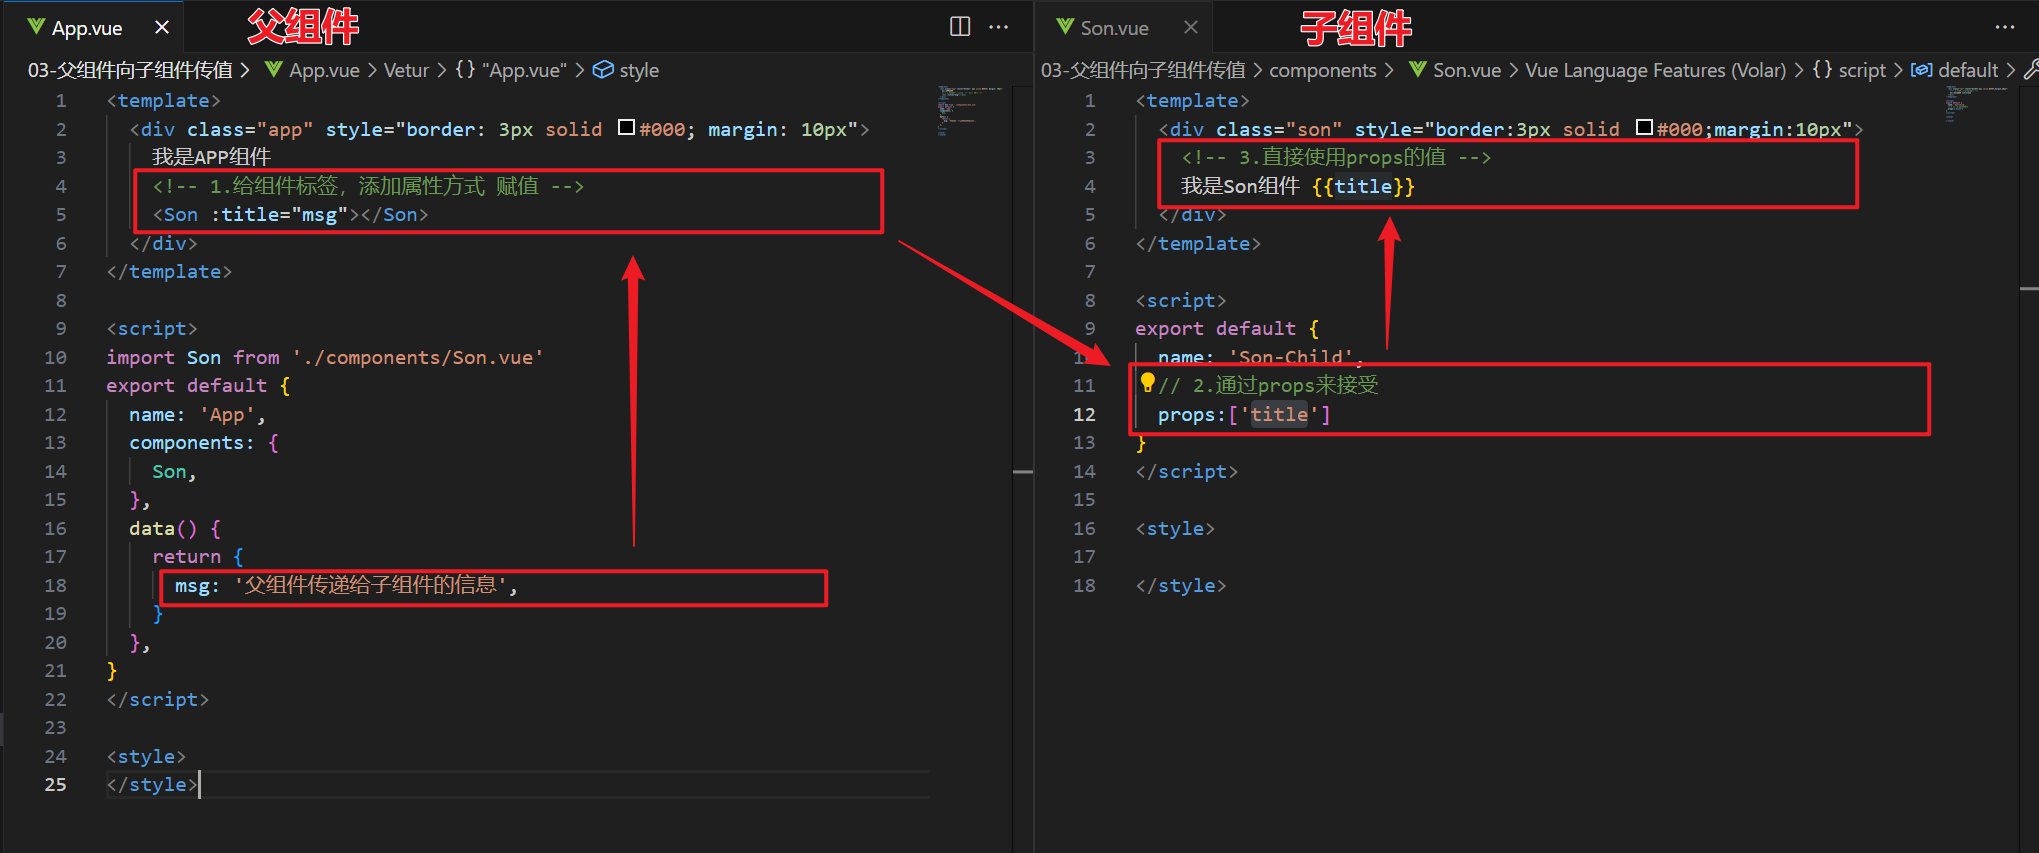The width and height of the screenshot is (2039, 853).
Task: Open the {} "App.vue" breadcrumb segment
Action: point(511,70)
